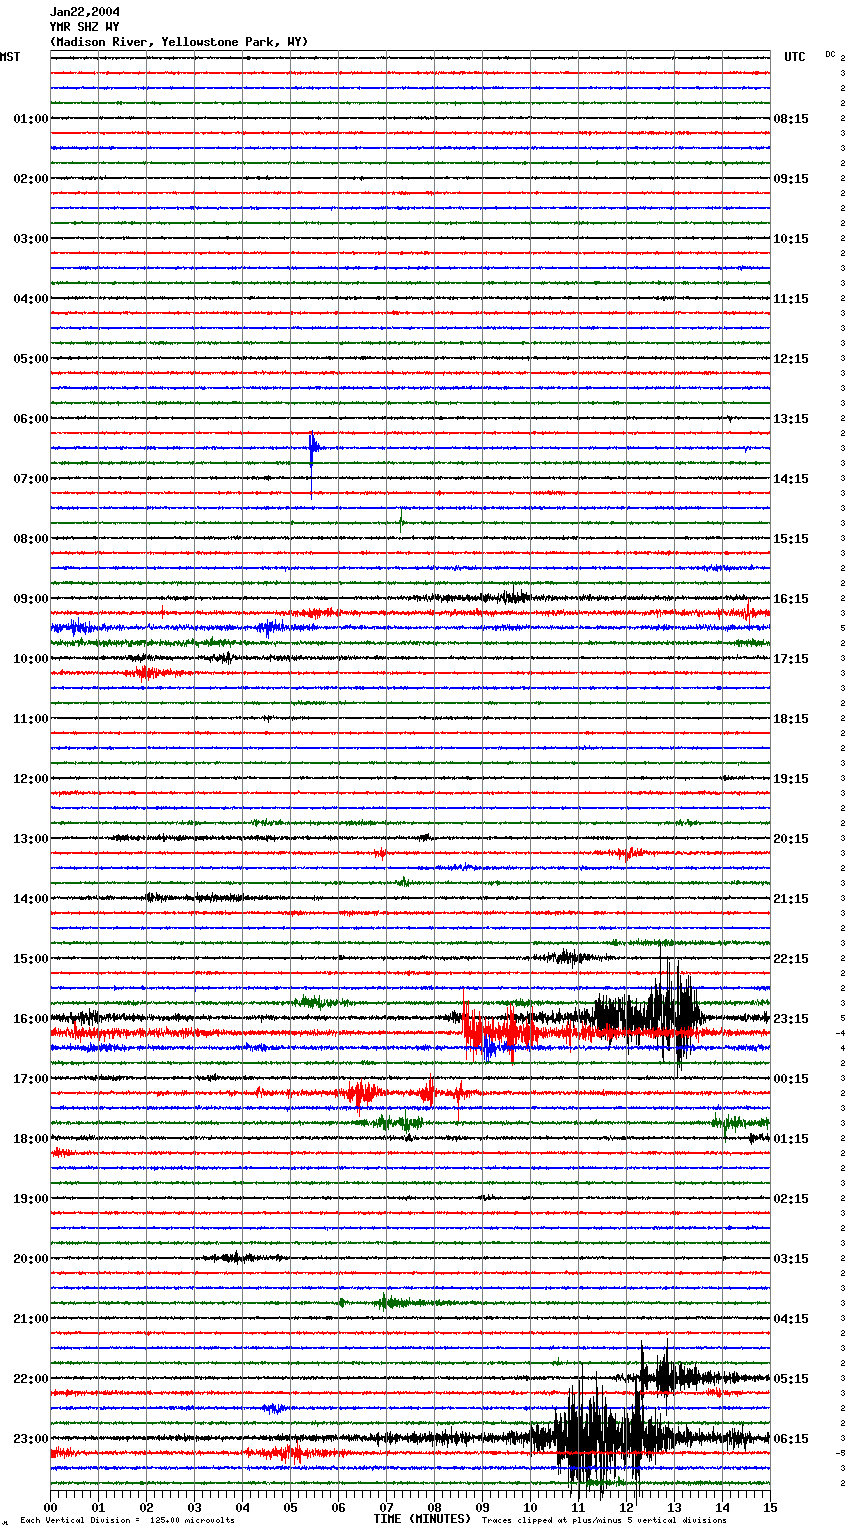Select the 10:00 MST hour label
850x1534 pixels.
tap(31, 659)
